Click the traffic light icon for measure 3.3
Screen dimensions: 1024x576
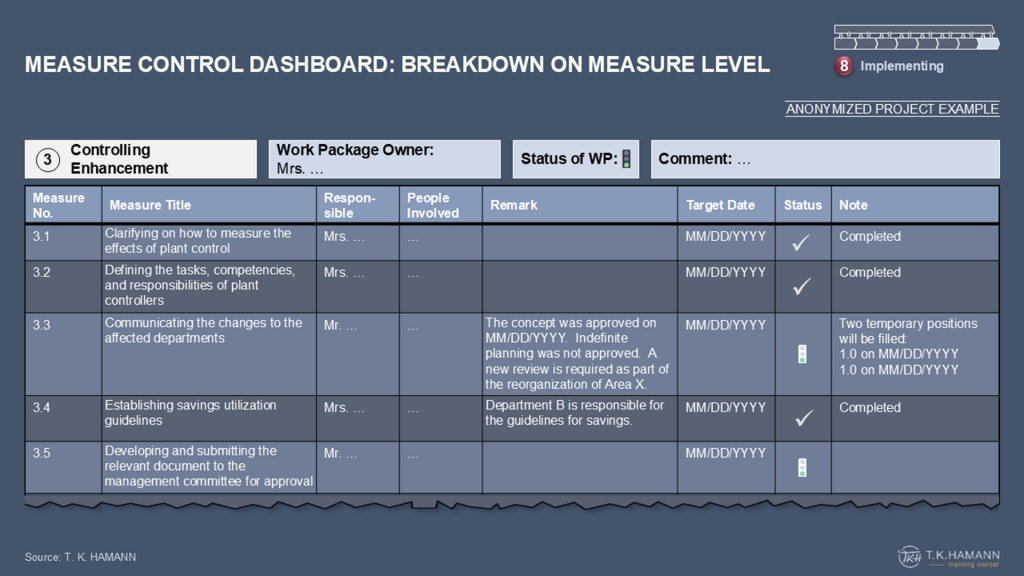[802, 353]
